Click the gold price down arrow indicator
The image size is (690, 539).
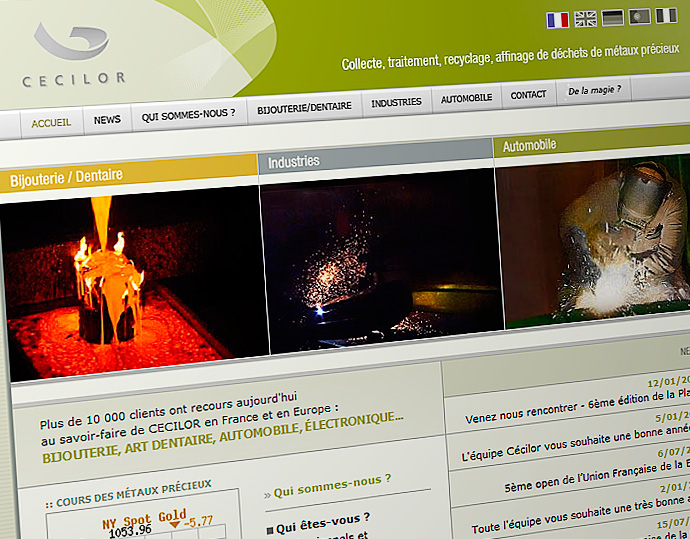click(175, 524)
